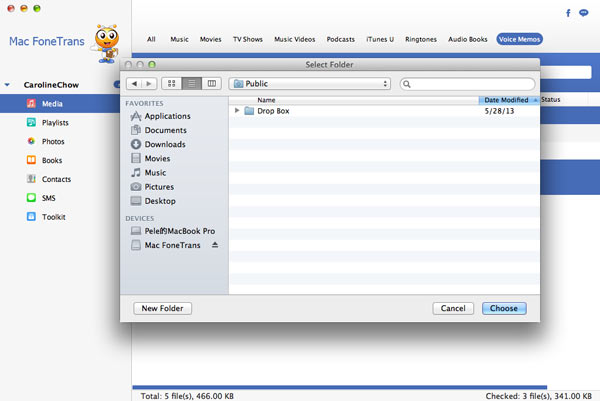Click the New Folder button
Image resolution: width=600 pixels, height=401 pixels.
162,308
